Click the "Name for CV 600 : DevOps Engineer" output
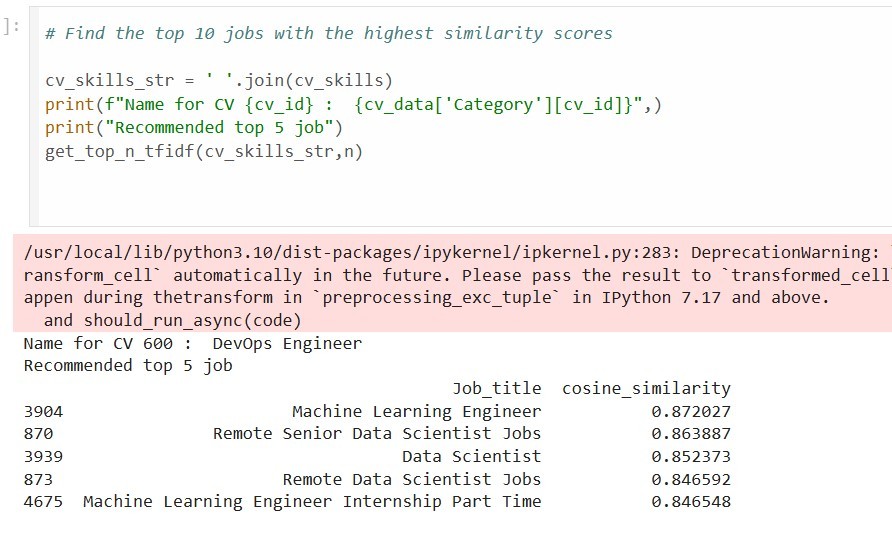Image resolution: width=892 pixels, height=537 pixels. point(193,344)
